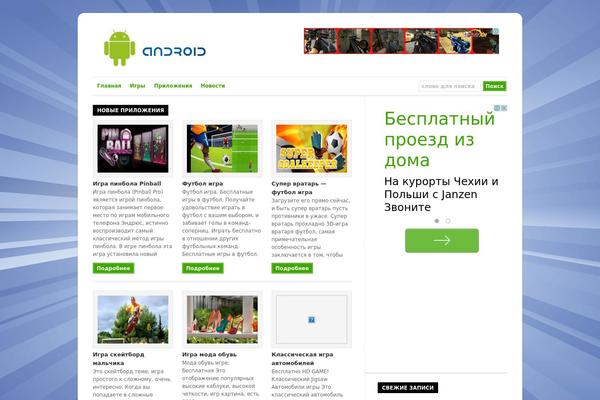This screenshot has height=400, width=600.
Task: Click Подробнее under the Pinball game
Action: [113, 268]
